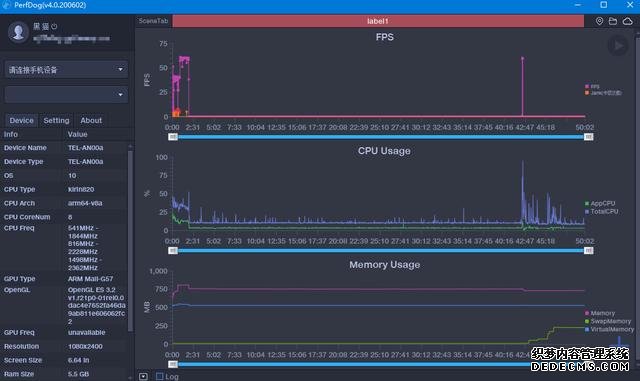Click the device info panel scrollbar
The image size is (640, 381).
130,241
